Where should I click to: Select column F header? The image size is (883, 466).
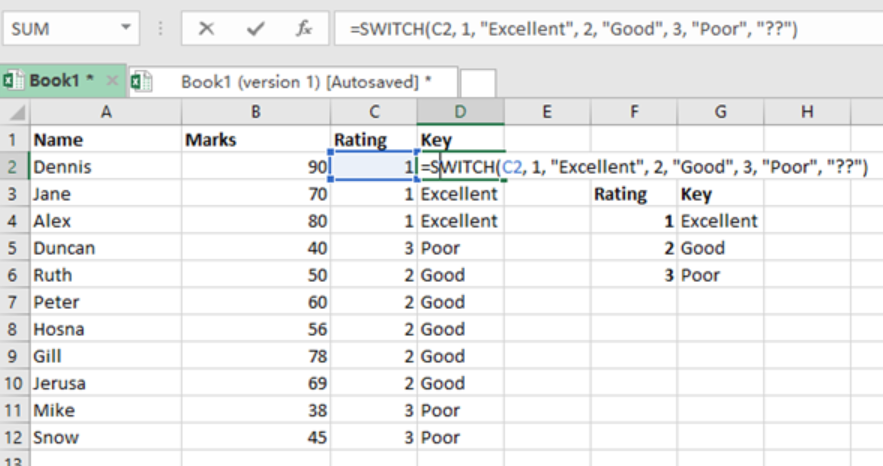tap(634, 112)
